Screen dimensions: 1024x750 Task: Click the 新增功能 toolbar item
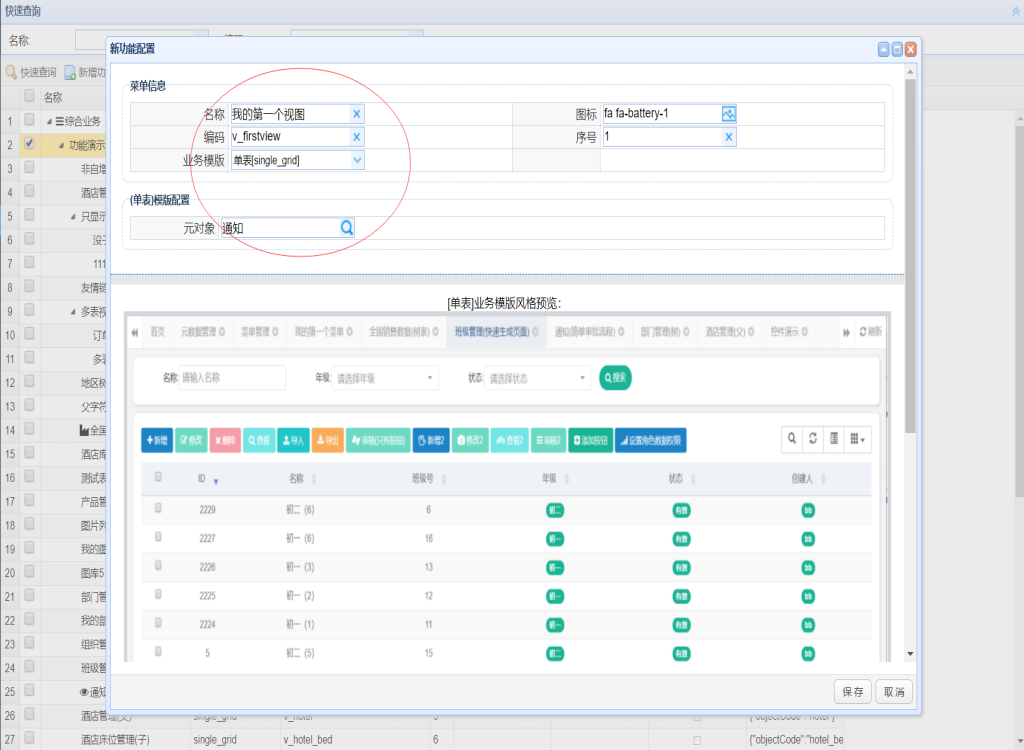pyautogui.click(x=86, y=72)
